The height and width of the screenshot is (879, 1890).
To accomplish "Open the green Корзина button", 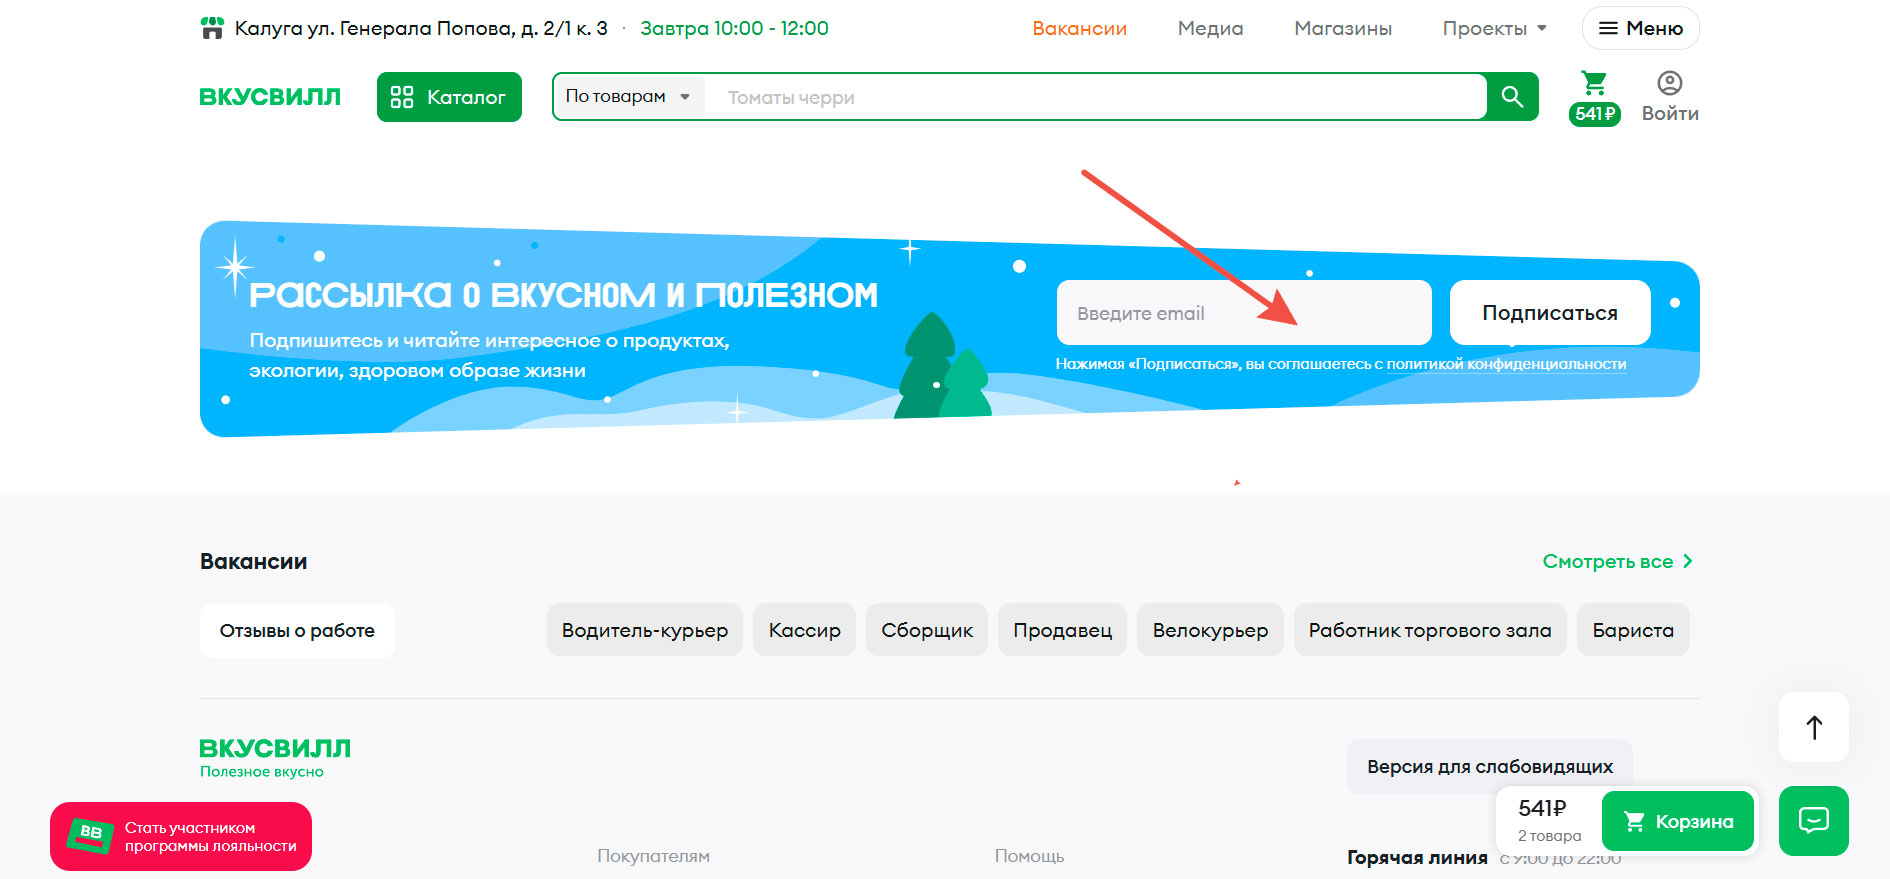I will click(1678, 821).
